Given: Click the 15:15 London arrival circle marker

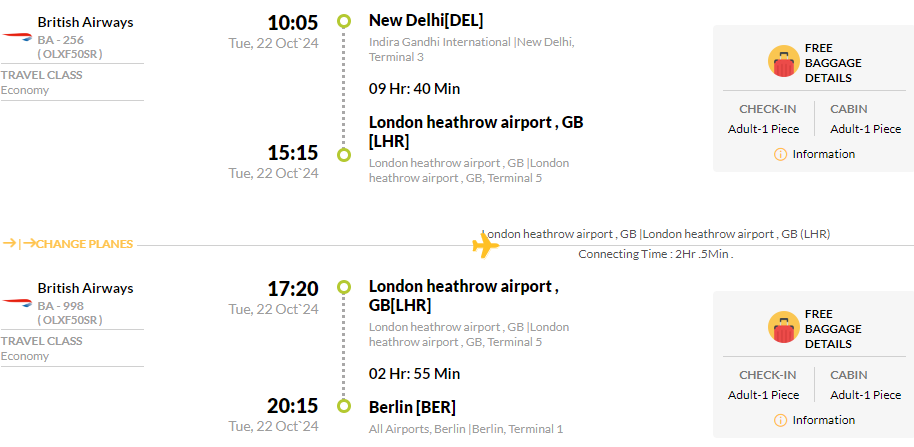Looking at the screenshot, I should (x=344, y=154).
